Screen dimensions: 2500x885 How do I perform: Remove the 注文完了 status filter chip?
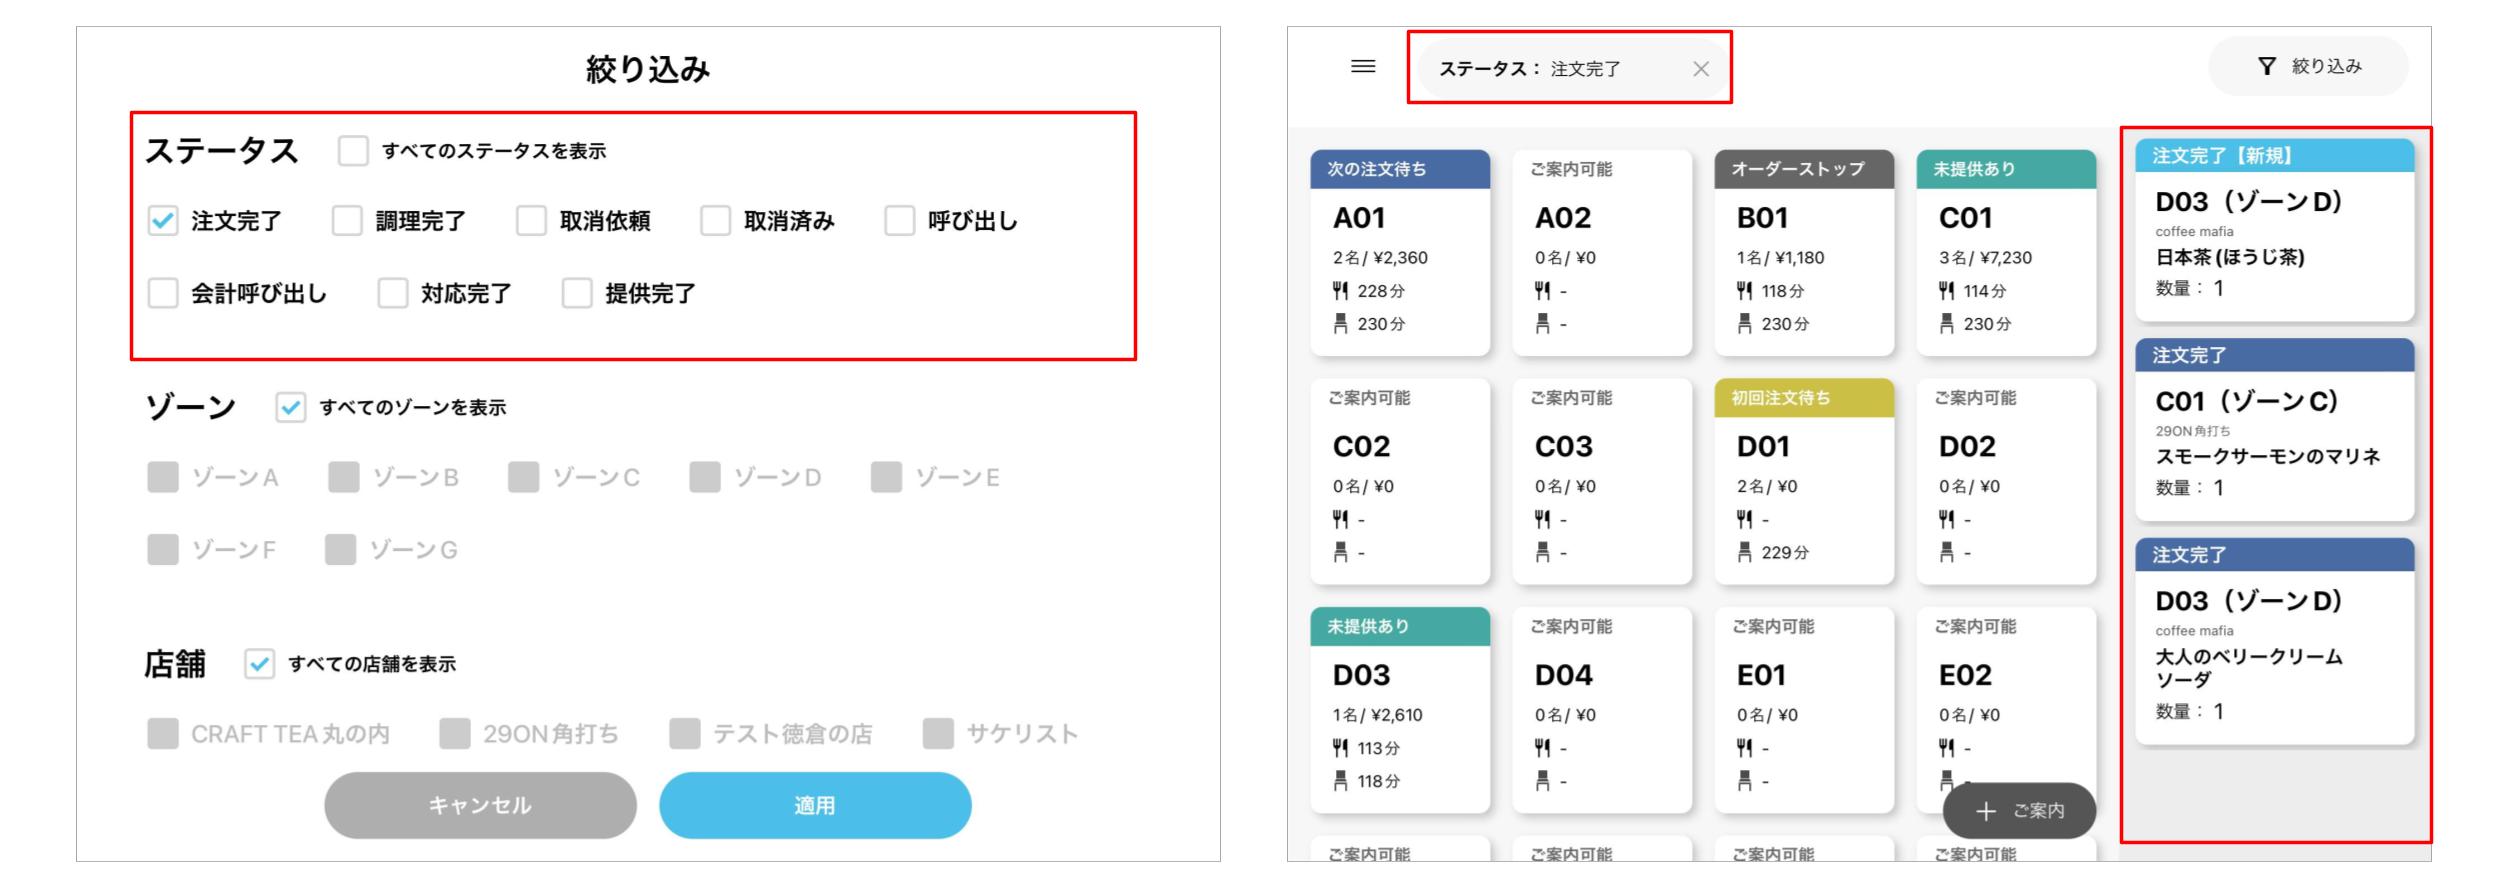[x=1700, y=69]
